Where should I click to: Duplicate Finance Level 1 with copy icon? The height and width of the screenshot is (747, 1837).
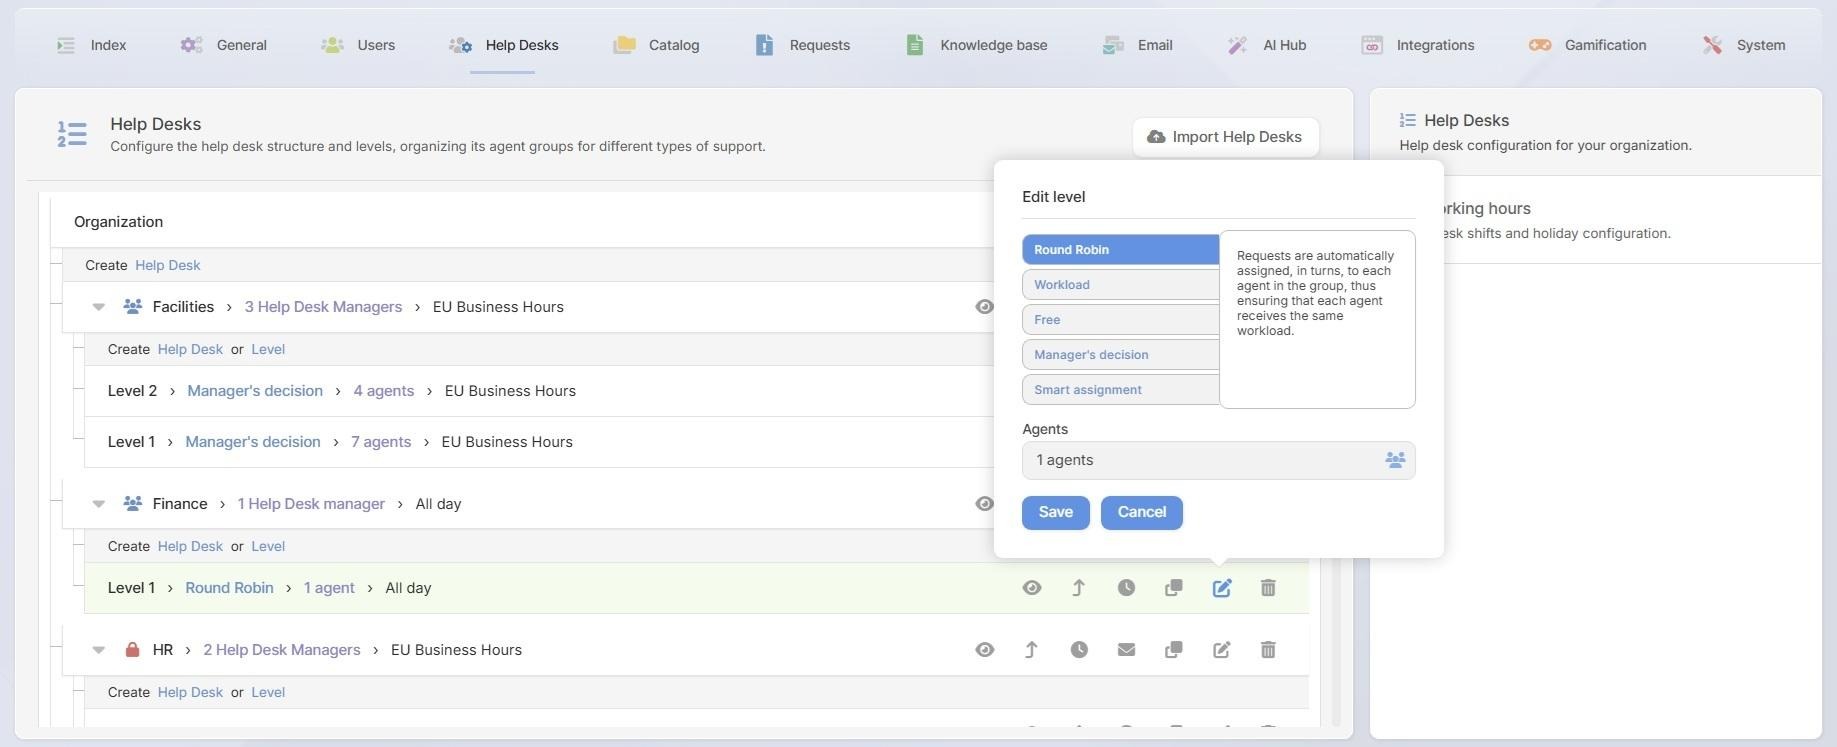pyautogui.click(x=1174, y=588)
